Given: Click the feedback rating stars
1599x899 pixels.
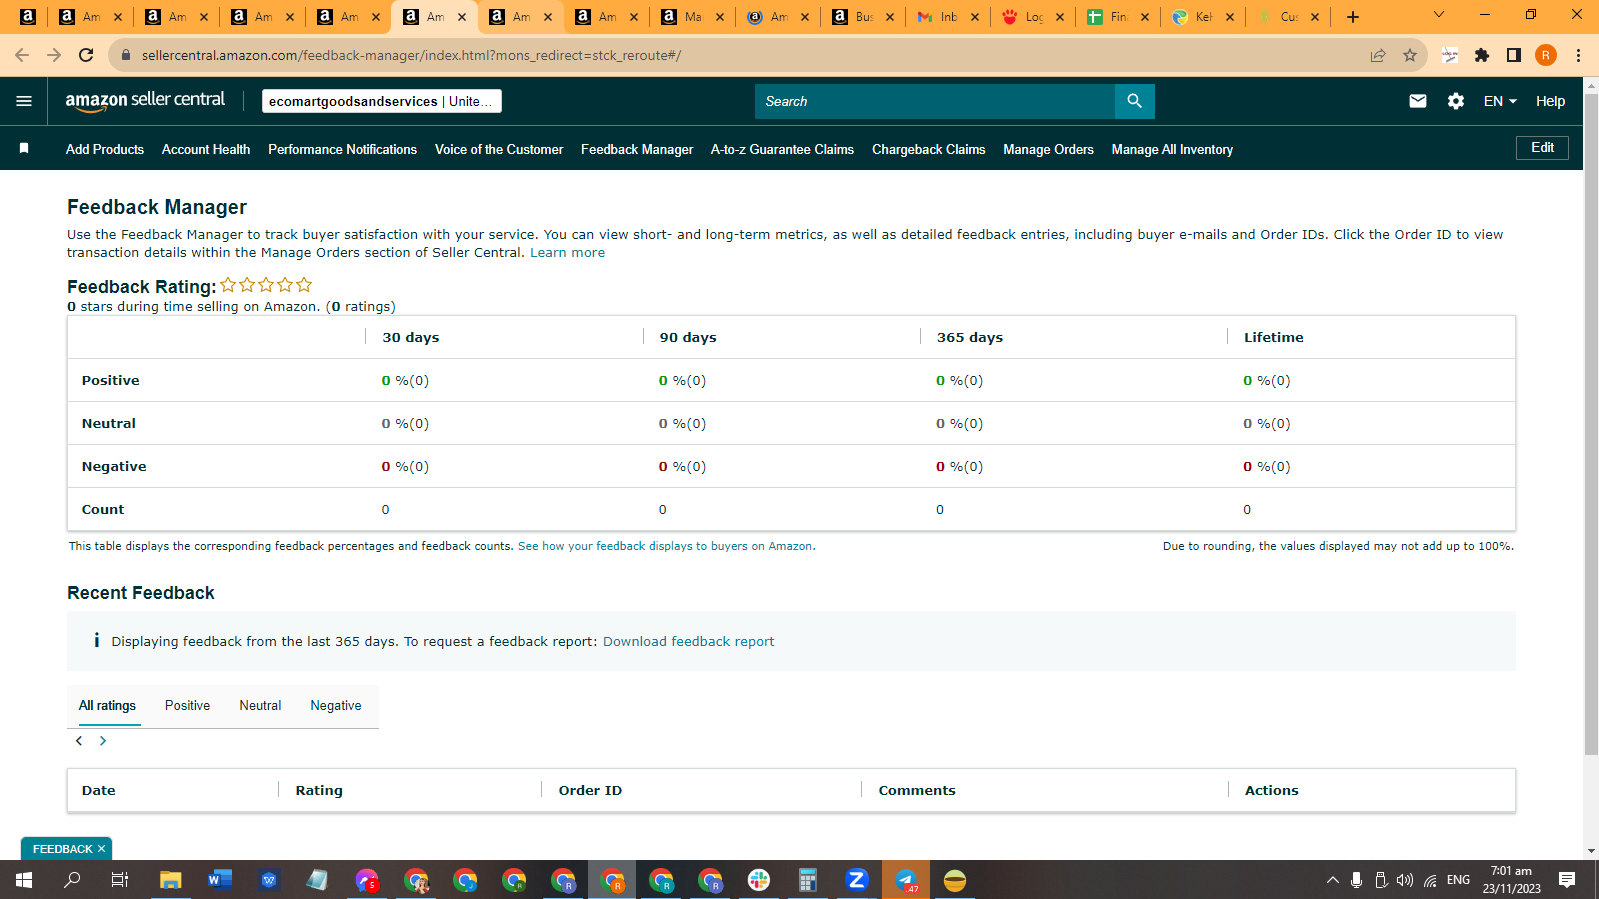Looking at the screenshot, I should coord(266,285).
